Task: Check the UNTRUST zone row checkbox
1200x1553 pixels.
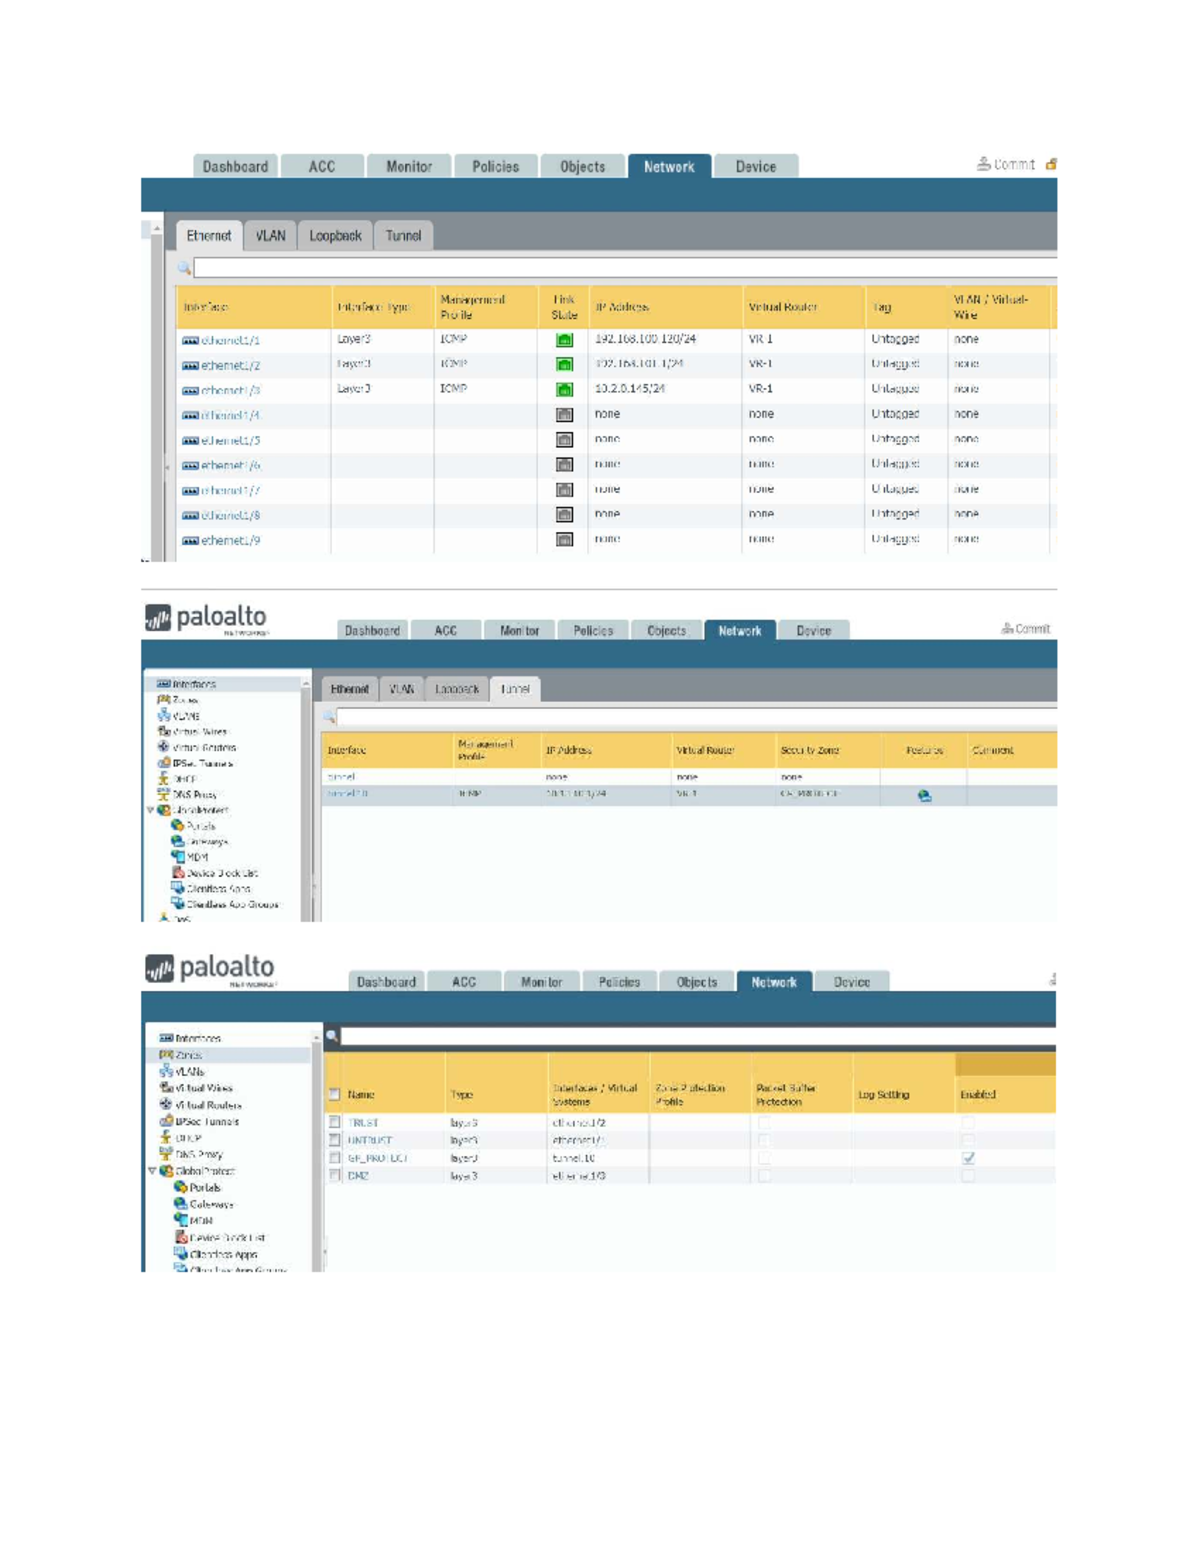Action: click(335, 1140)
